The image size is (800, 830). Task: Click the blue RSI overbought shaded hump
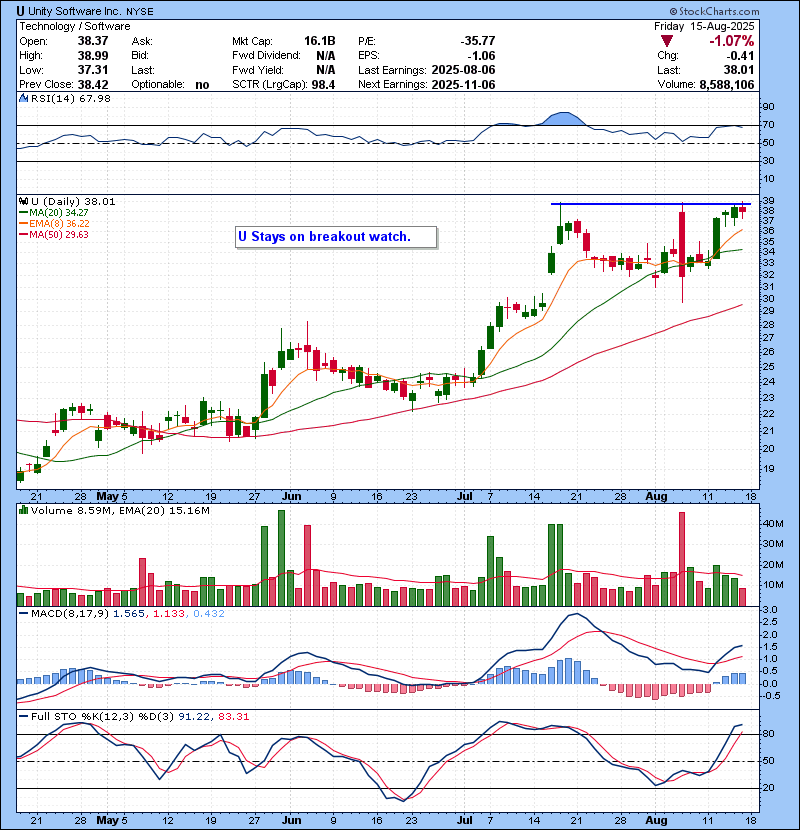tap(564, 119)
